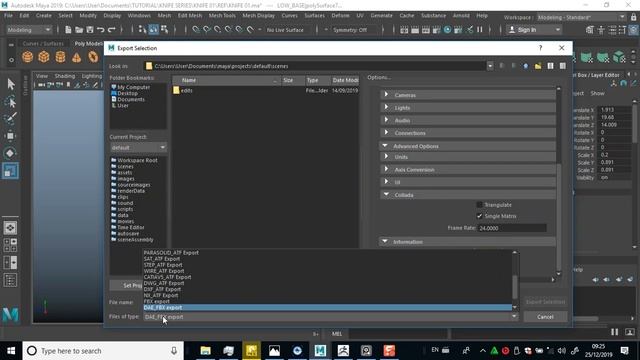Select the polygon cube shelf icon

(x=44, y=57)
